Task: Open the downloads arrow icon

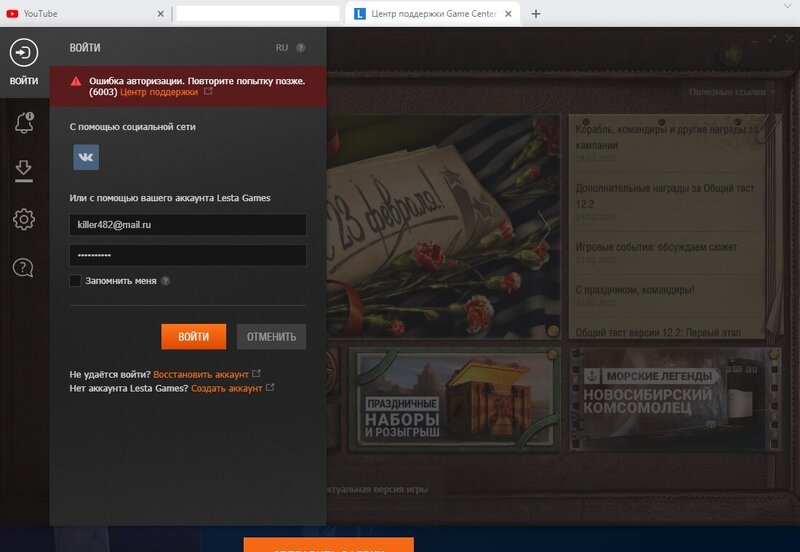Action: (x=24, y=170)
